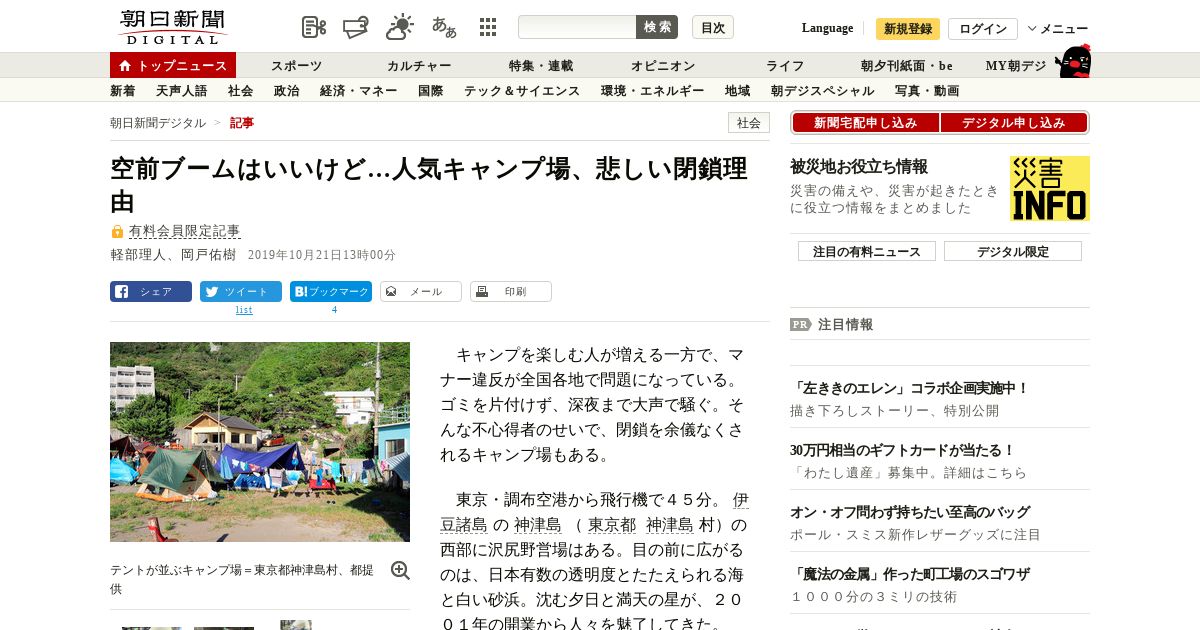Print this article
This screenshot has width=1200, height=630.
point(511,292)
